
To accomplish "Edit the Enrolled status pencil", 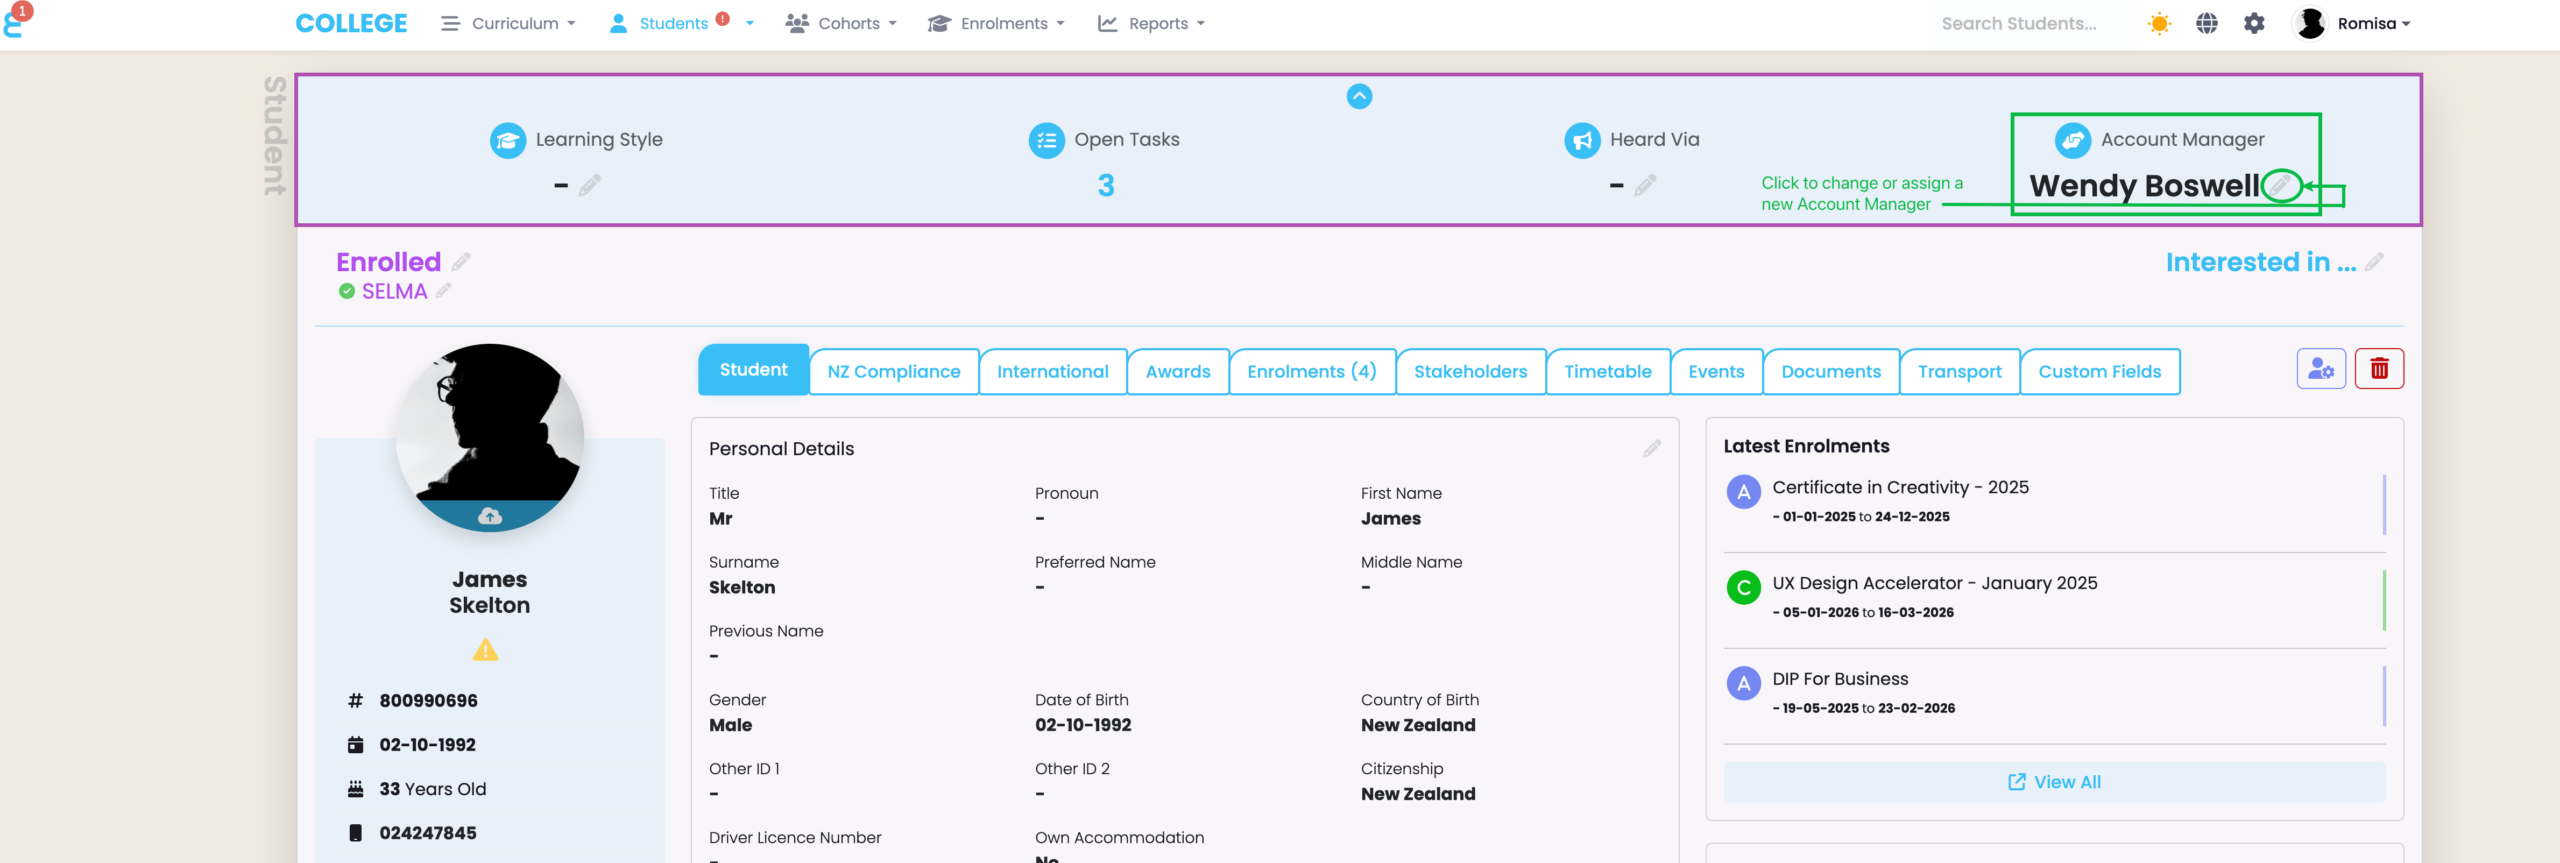I will pos(461,262).
